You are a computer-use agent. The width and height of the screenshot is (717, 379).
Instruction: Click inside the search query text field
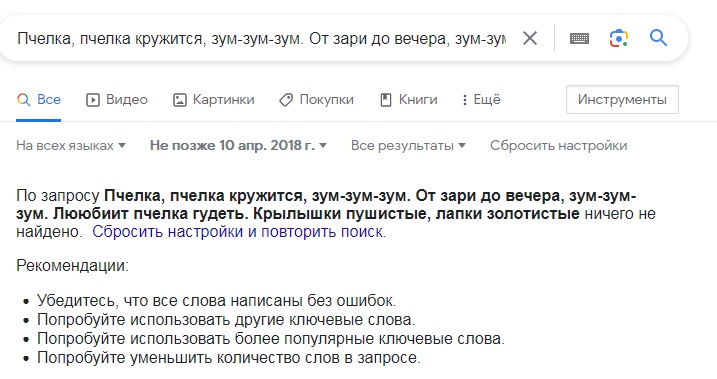262,38
